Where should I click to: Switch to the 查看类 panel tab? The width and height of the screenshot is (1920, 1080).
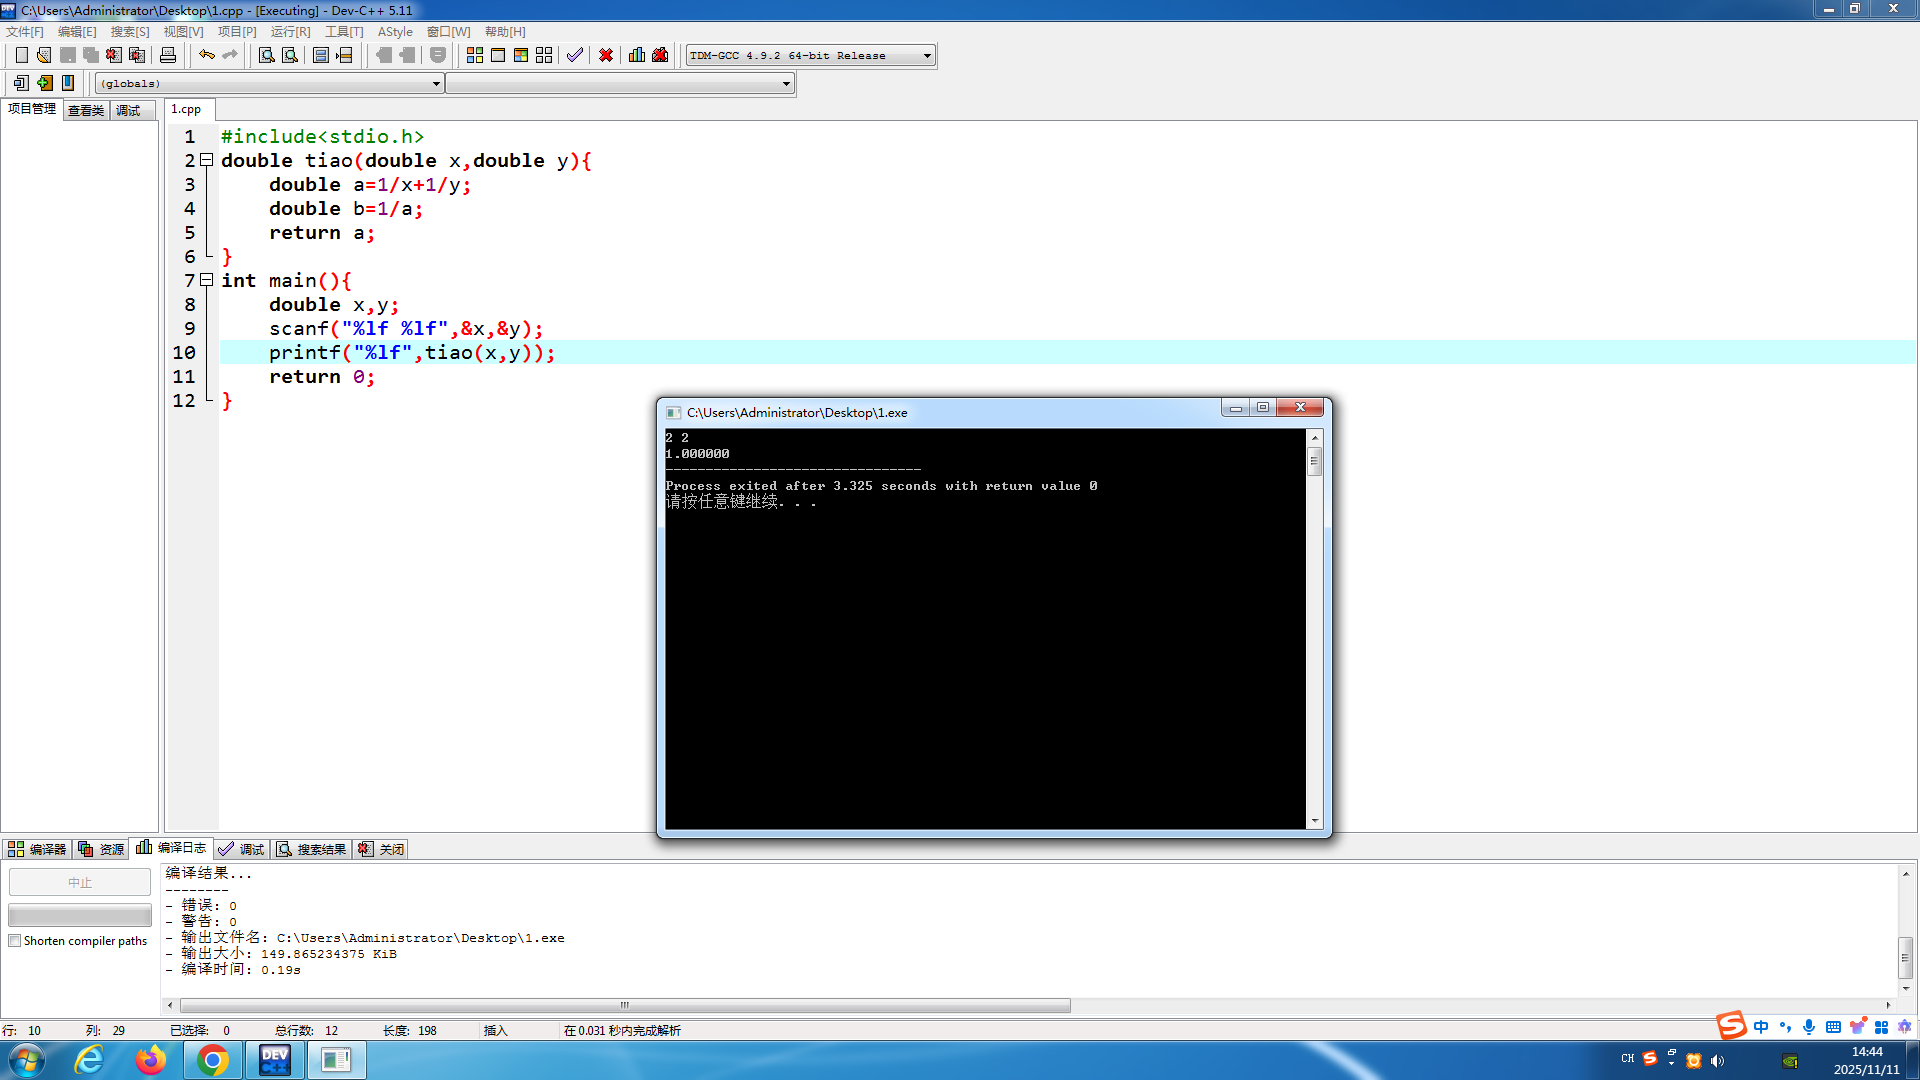click(x=86, y=110)
